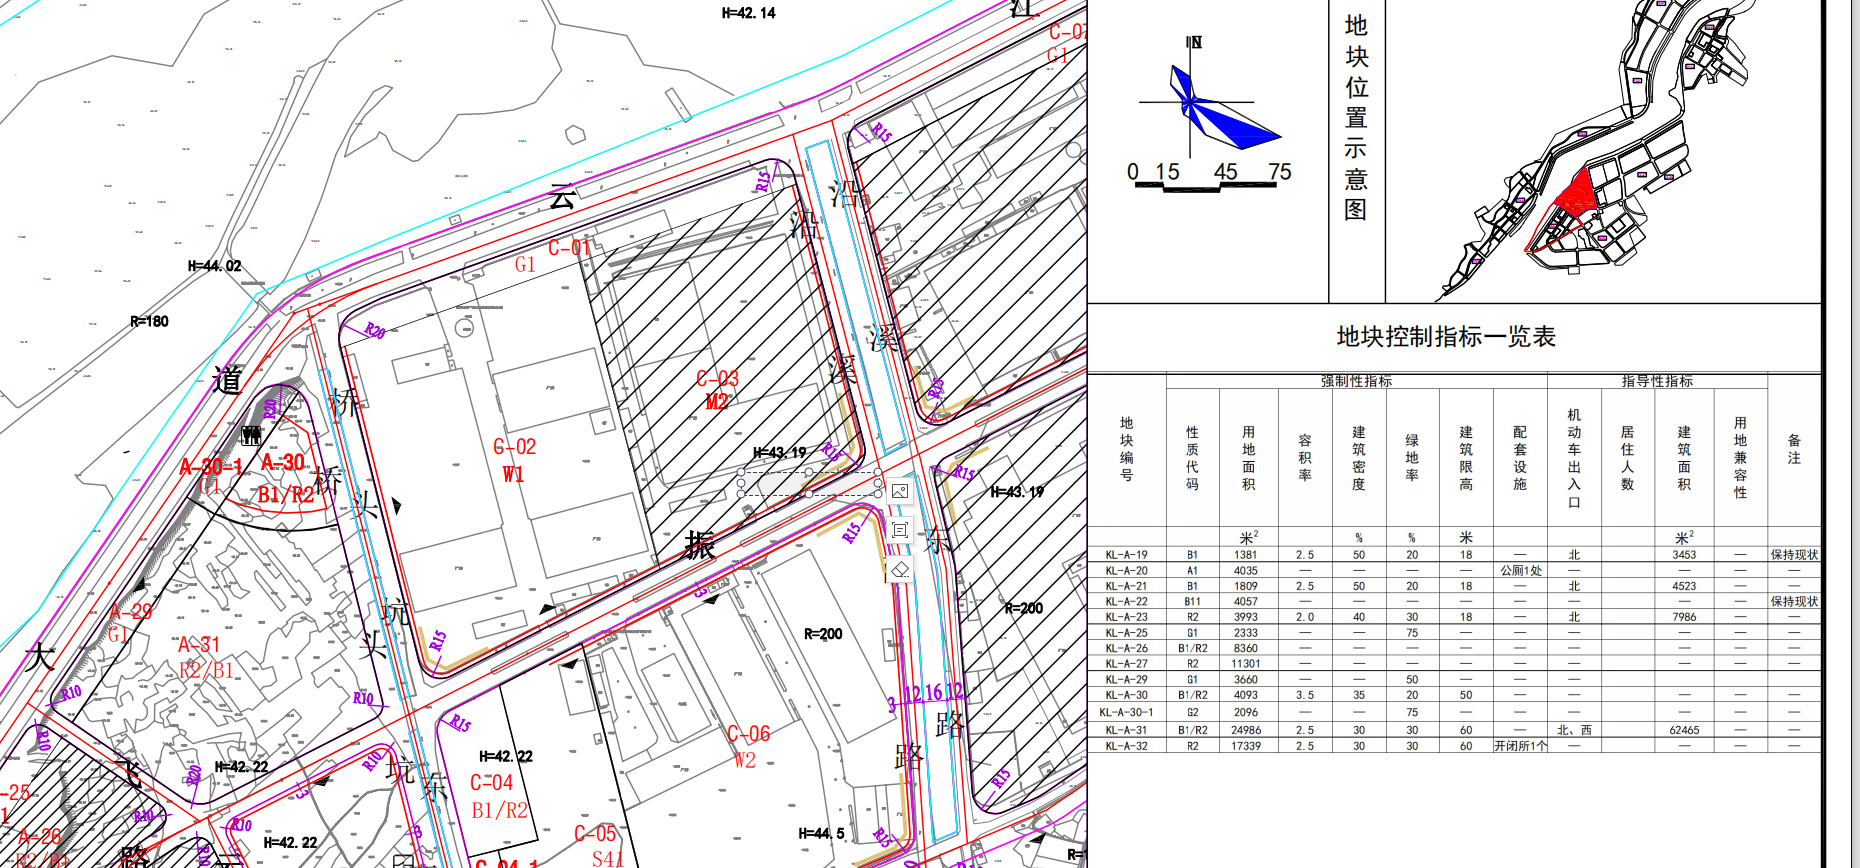Click the 11301 land area value
The height and width of the screenshot is (868, 1860).
(1246, 664)
